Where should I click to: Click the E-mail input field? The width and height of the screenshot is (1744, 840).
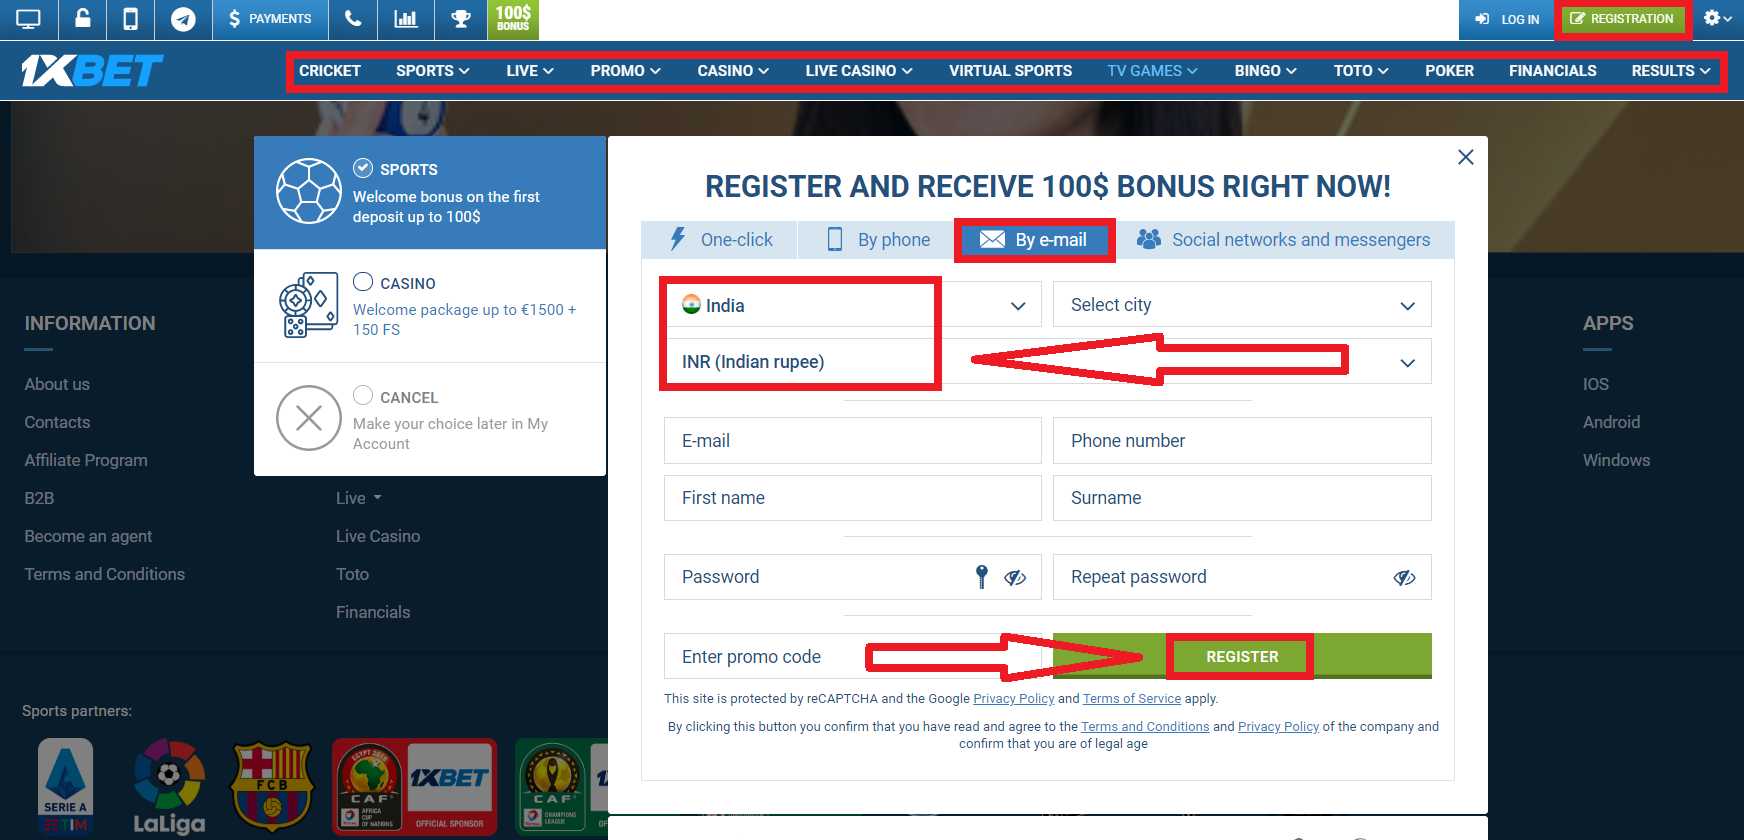853,441
